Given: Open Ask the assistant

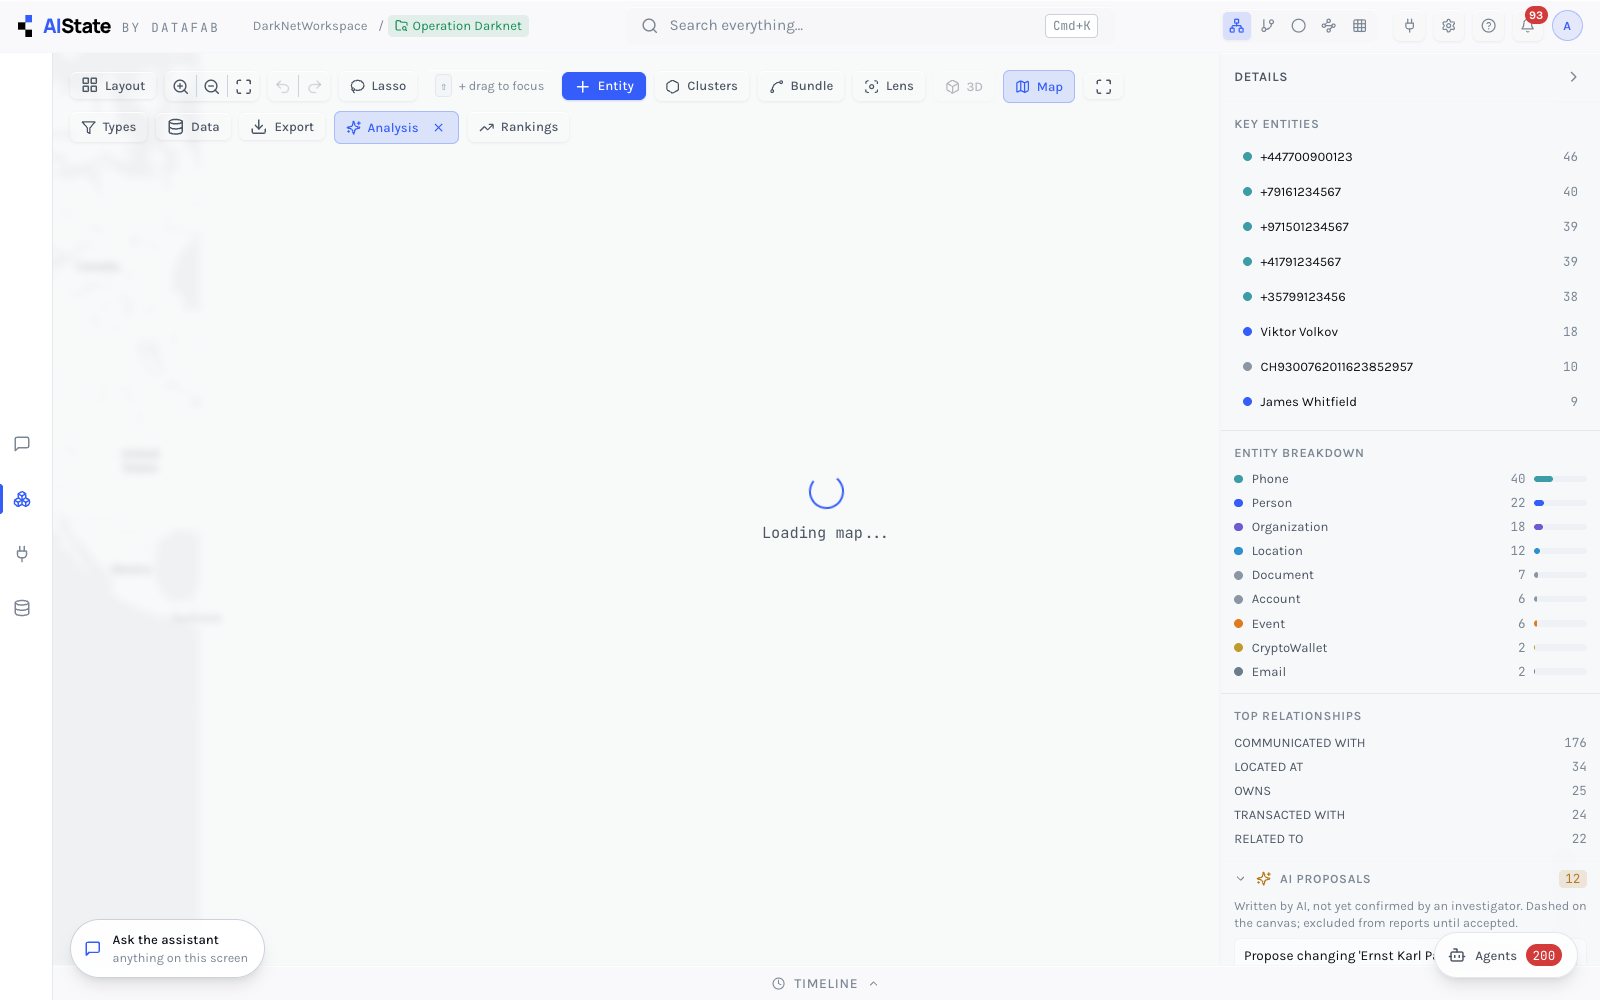Looking at the screenshot, I should 167,949.
